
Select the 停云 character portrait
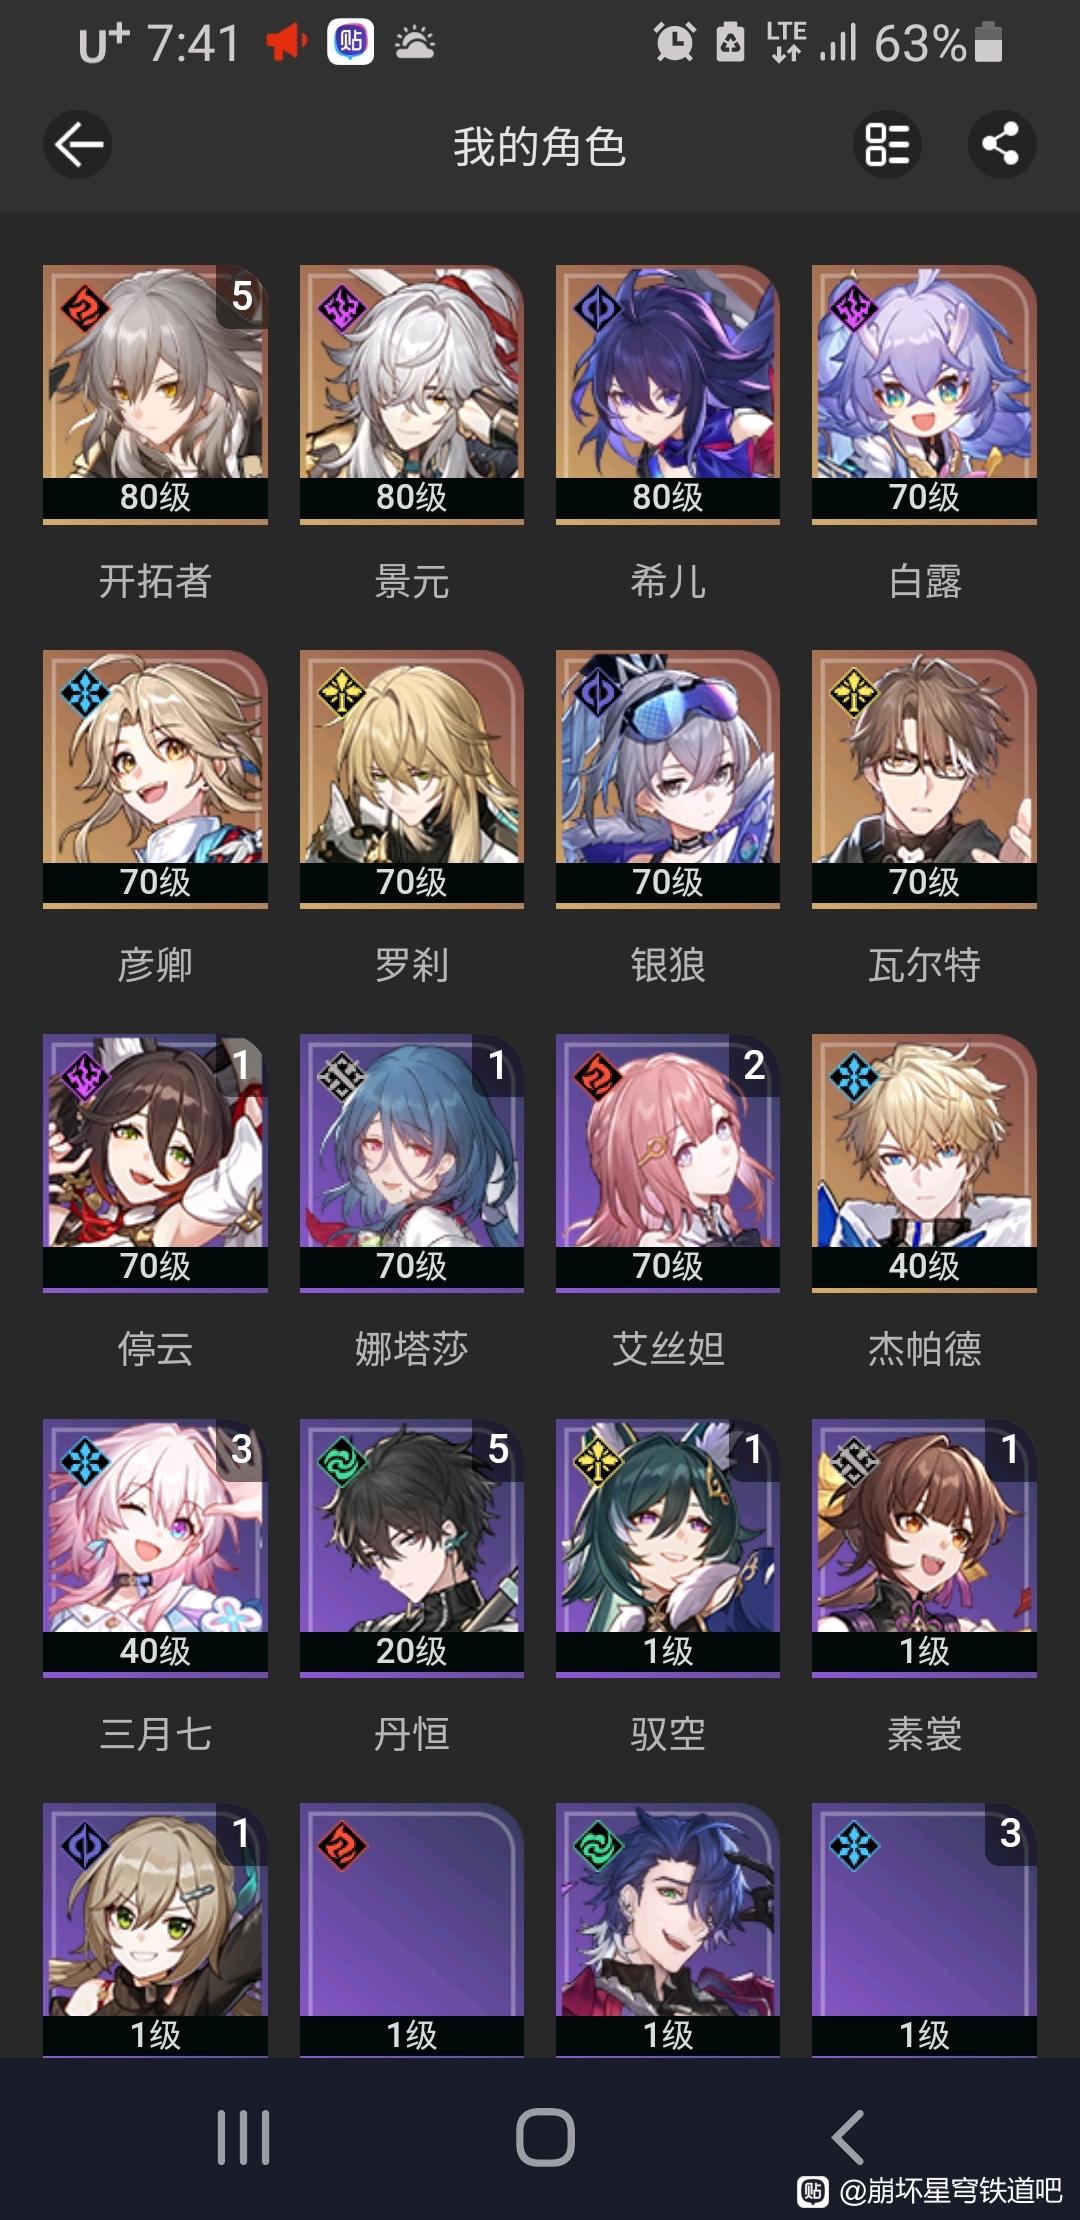[x=155, y=1162]
